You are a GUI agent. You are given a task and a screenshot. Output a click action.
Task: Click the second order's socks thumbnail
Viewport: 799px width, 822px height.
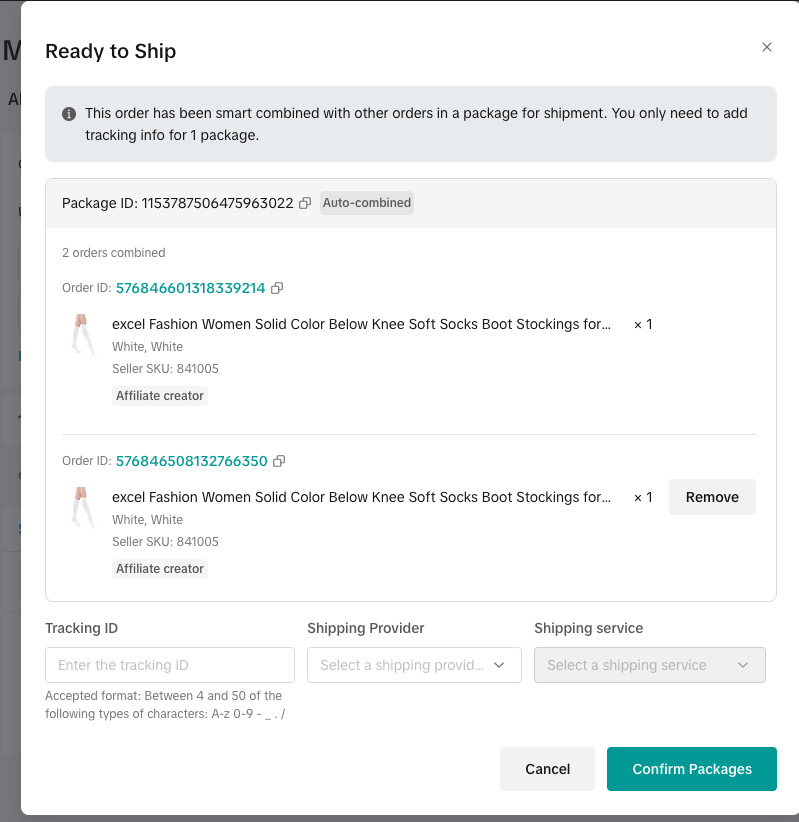(81, 508)
